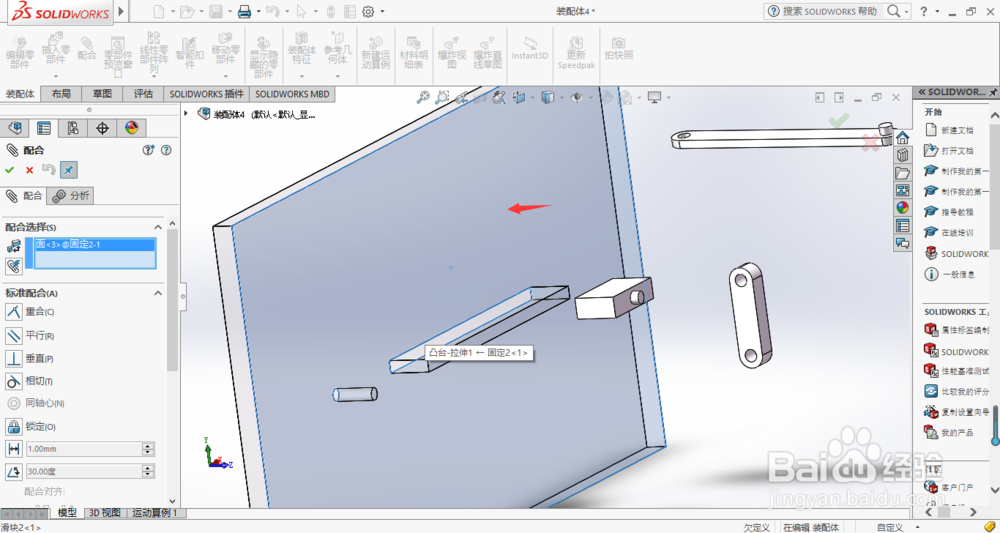The image size is (1000, 533).
Task: Open the ConfigurationManager tab
Action: pyautogui.click(x=73, y=128)
